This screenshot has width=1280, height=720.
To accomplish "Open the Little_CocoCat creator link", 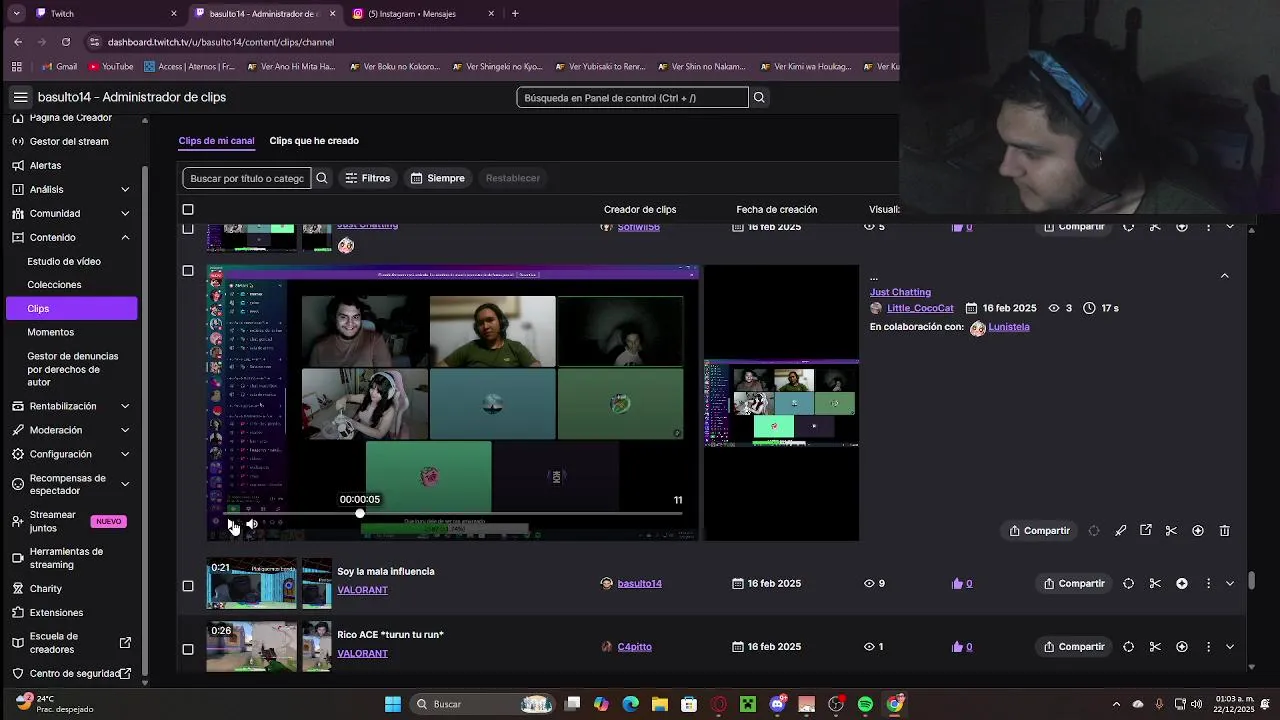I will pos(920,308).
